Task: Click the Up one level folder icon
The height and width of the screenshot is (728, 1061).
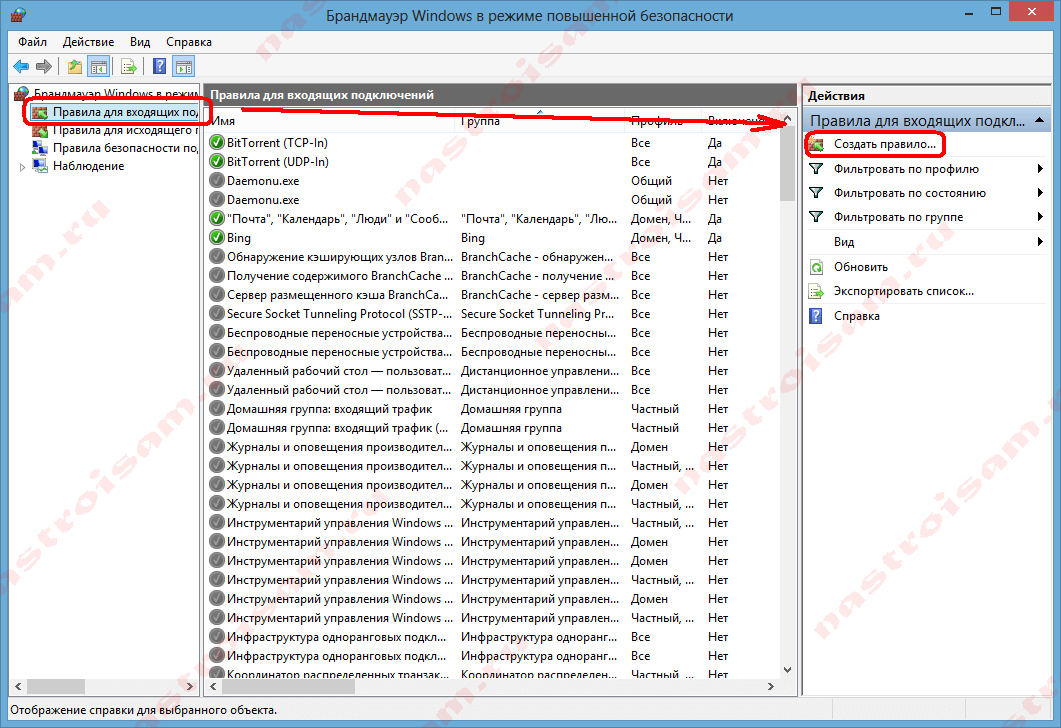Action: [75, 67]
